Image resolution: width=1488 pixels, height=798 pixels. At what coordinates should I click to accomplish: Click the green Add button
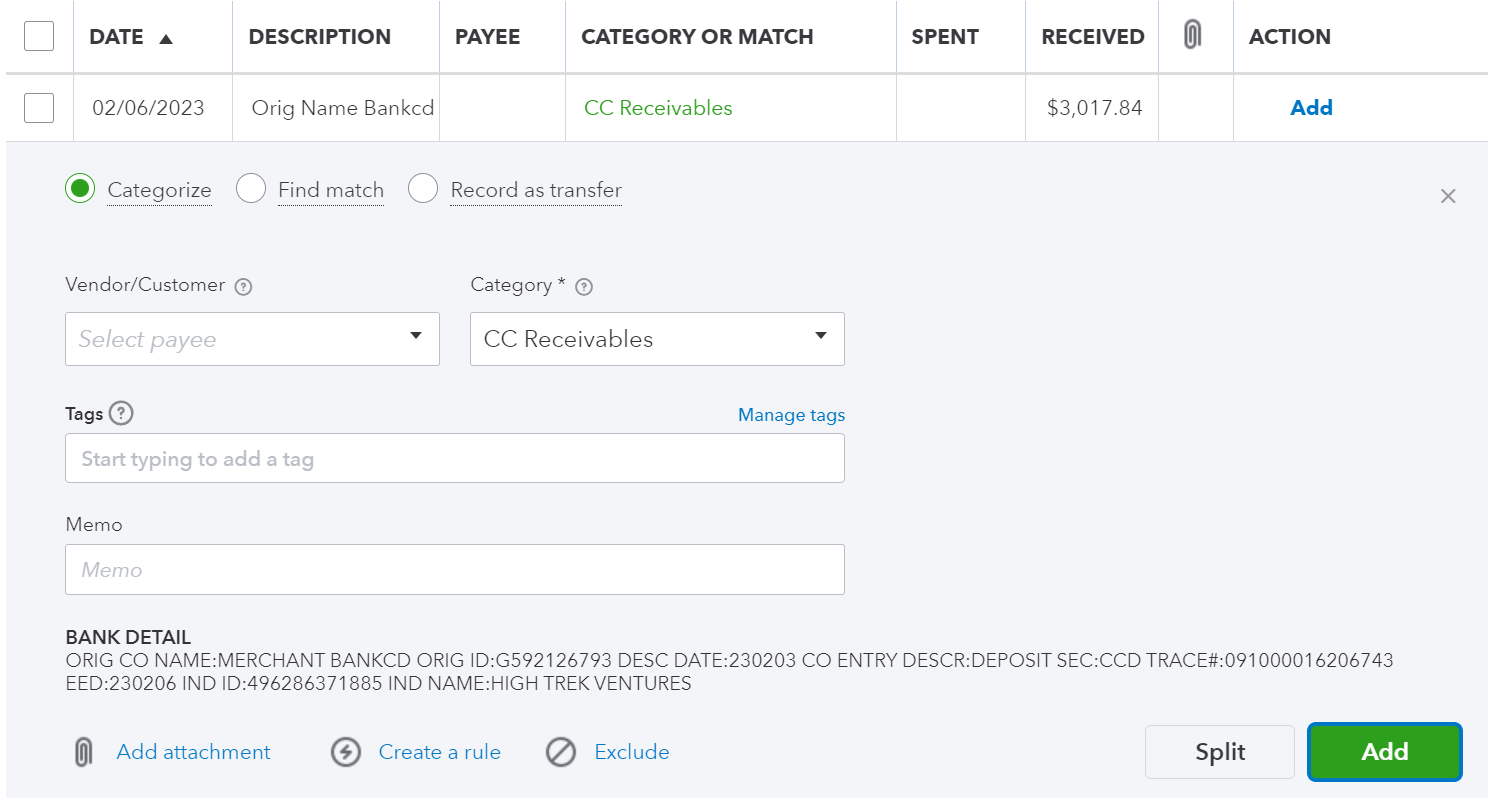point(1385,752)
